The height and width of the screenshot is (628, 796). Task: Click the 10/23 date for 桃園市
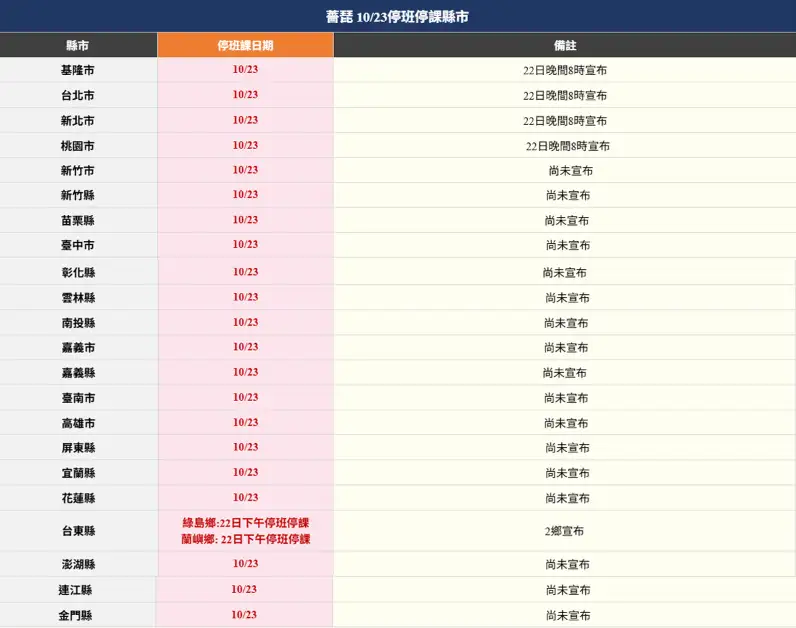point(245,145)
